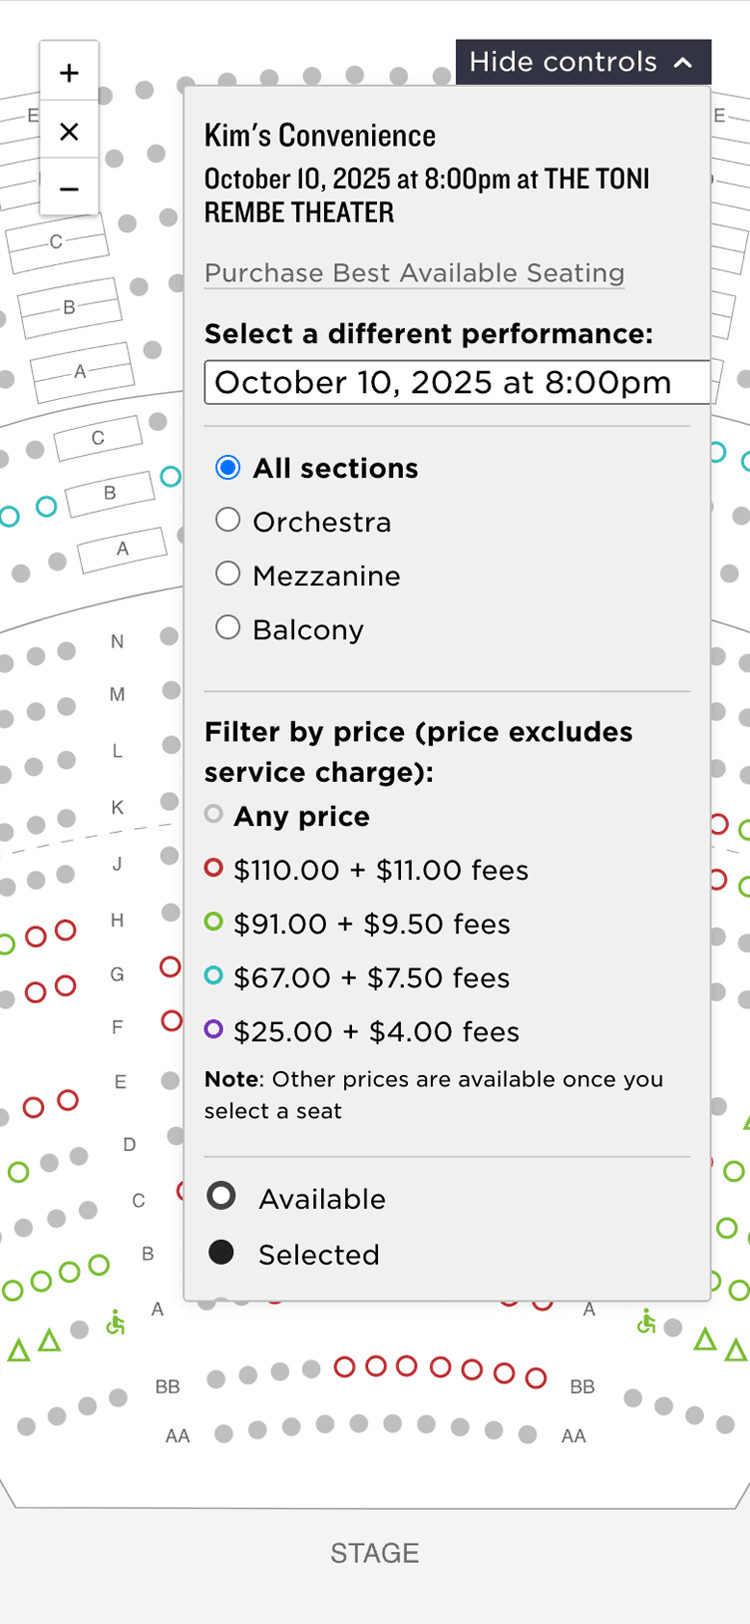This screenshot has height=1624, width=750.
Task: Click the right wheelchair accessible seat icon
Action: click(647, 1322)
